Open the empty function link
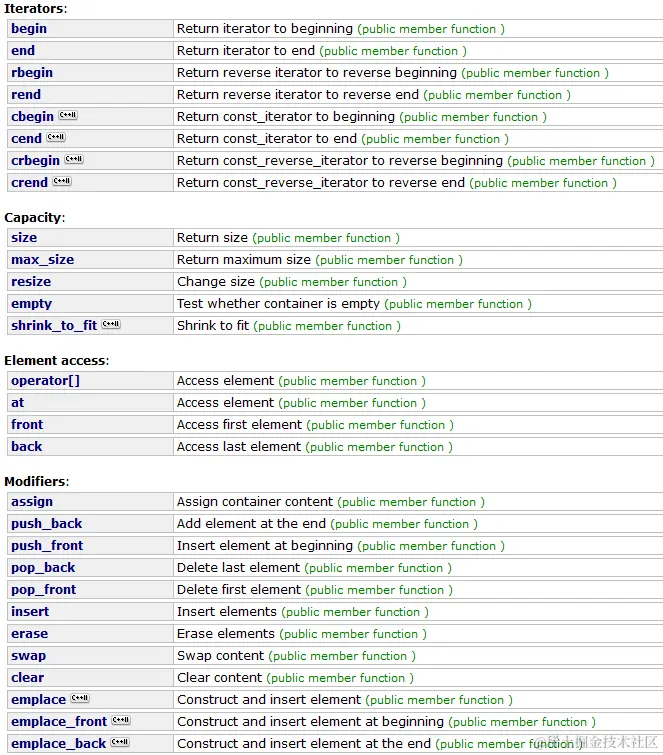This screenshot has height=755, width=663. [x=31, y=304]
